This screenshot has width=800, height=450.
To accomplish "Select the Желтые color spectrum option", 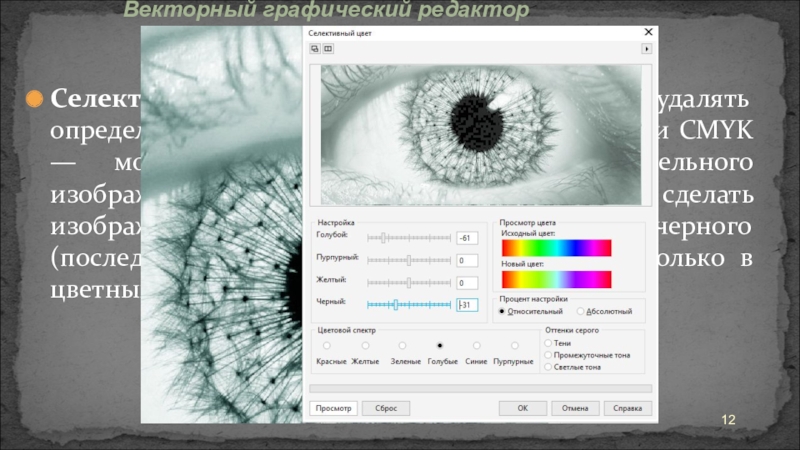I will pos(365,345).
